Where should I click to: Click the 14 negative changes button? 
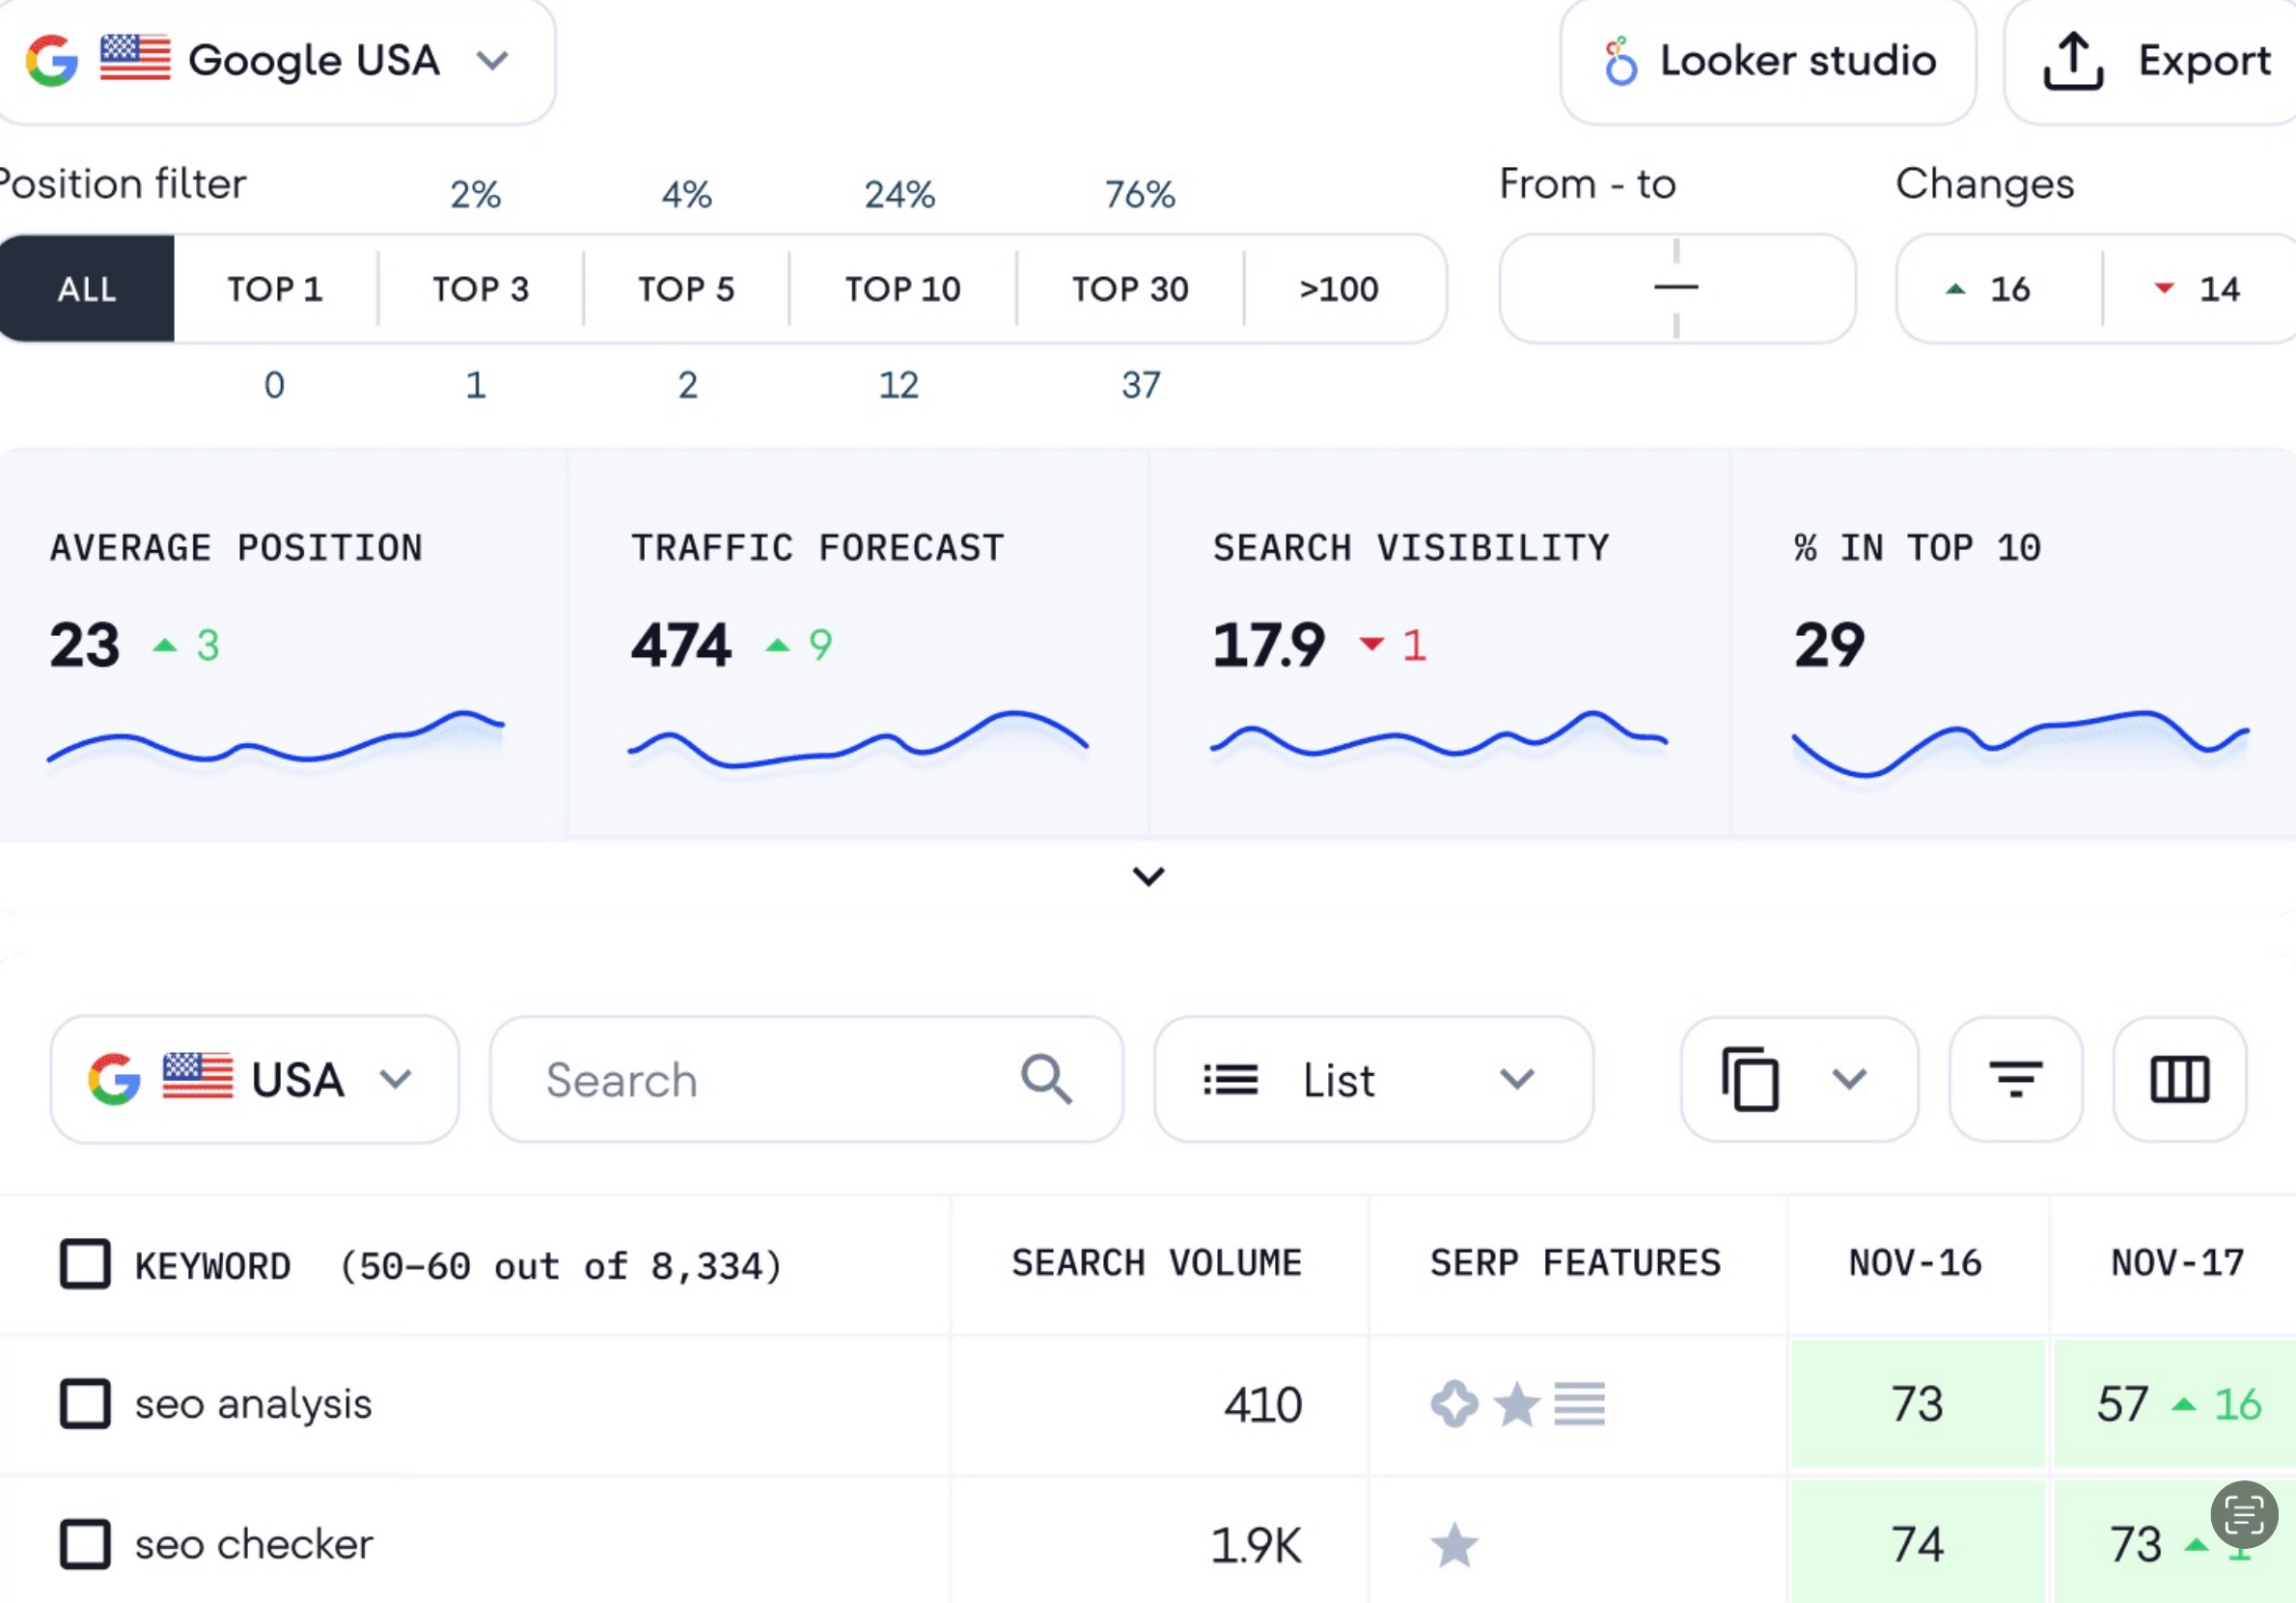click(x=2200, y=289)
